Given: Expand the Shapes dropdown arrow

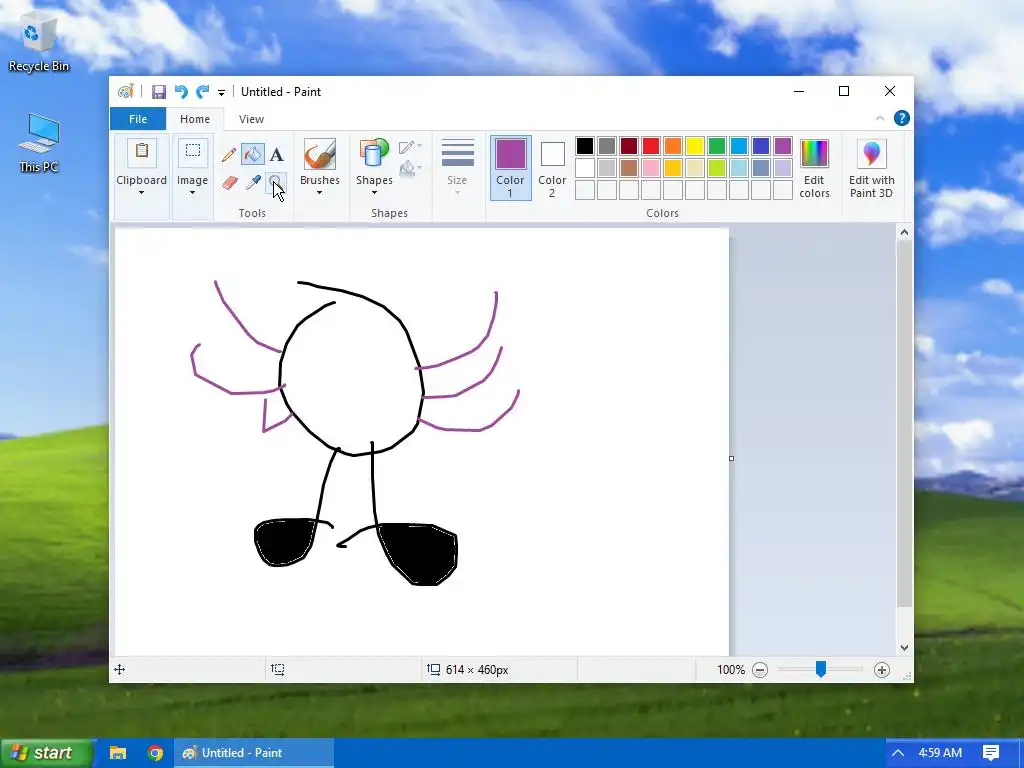Looking at the screenshot, I should click(374, 193).
